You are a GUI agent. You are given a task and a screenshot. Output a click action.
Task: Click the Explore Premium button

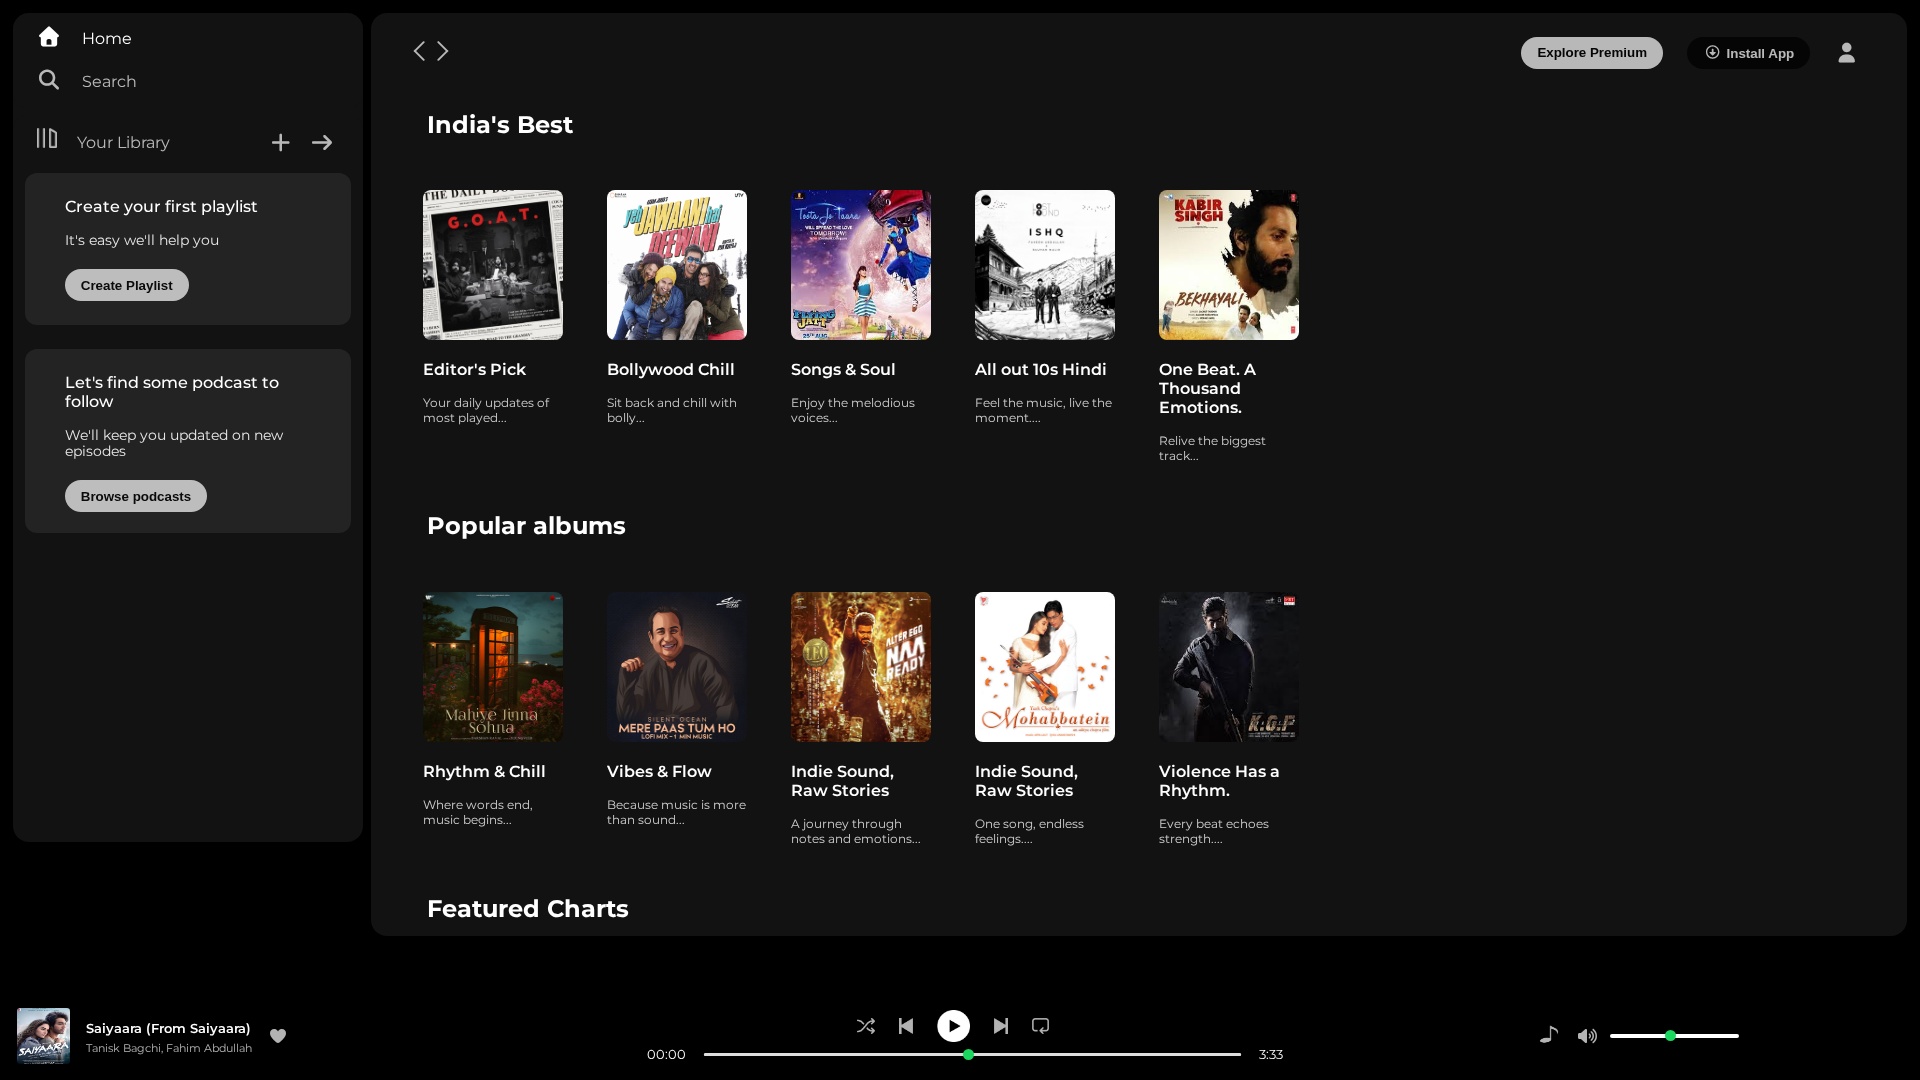coord(1592,53)
